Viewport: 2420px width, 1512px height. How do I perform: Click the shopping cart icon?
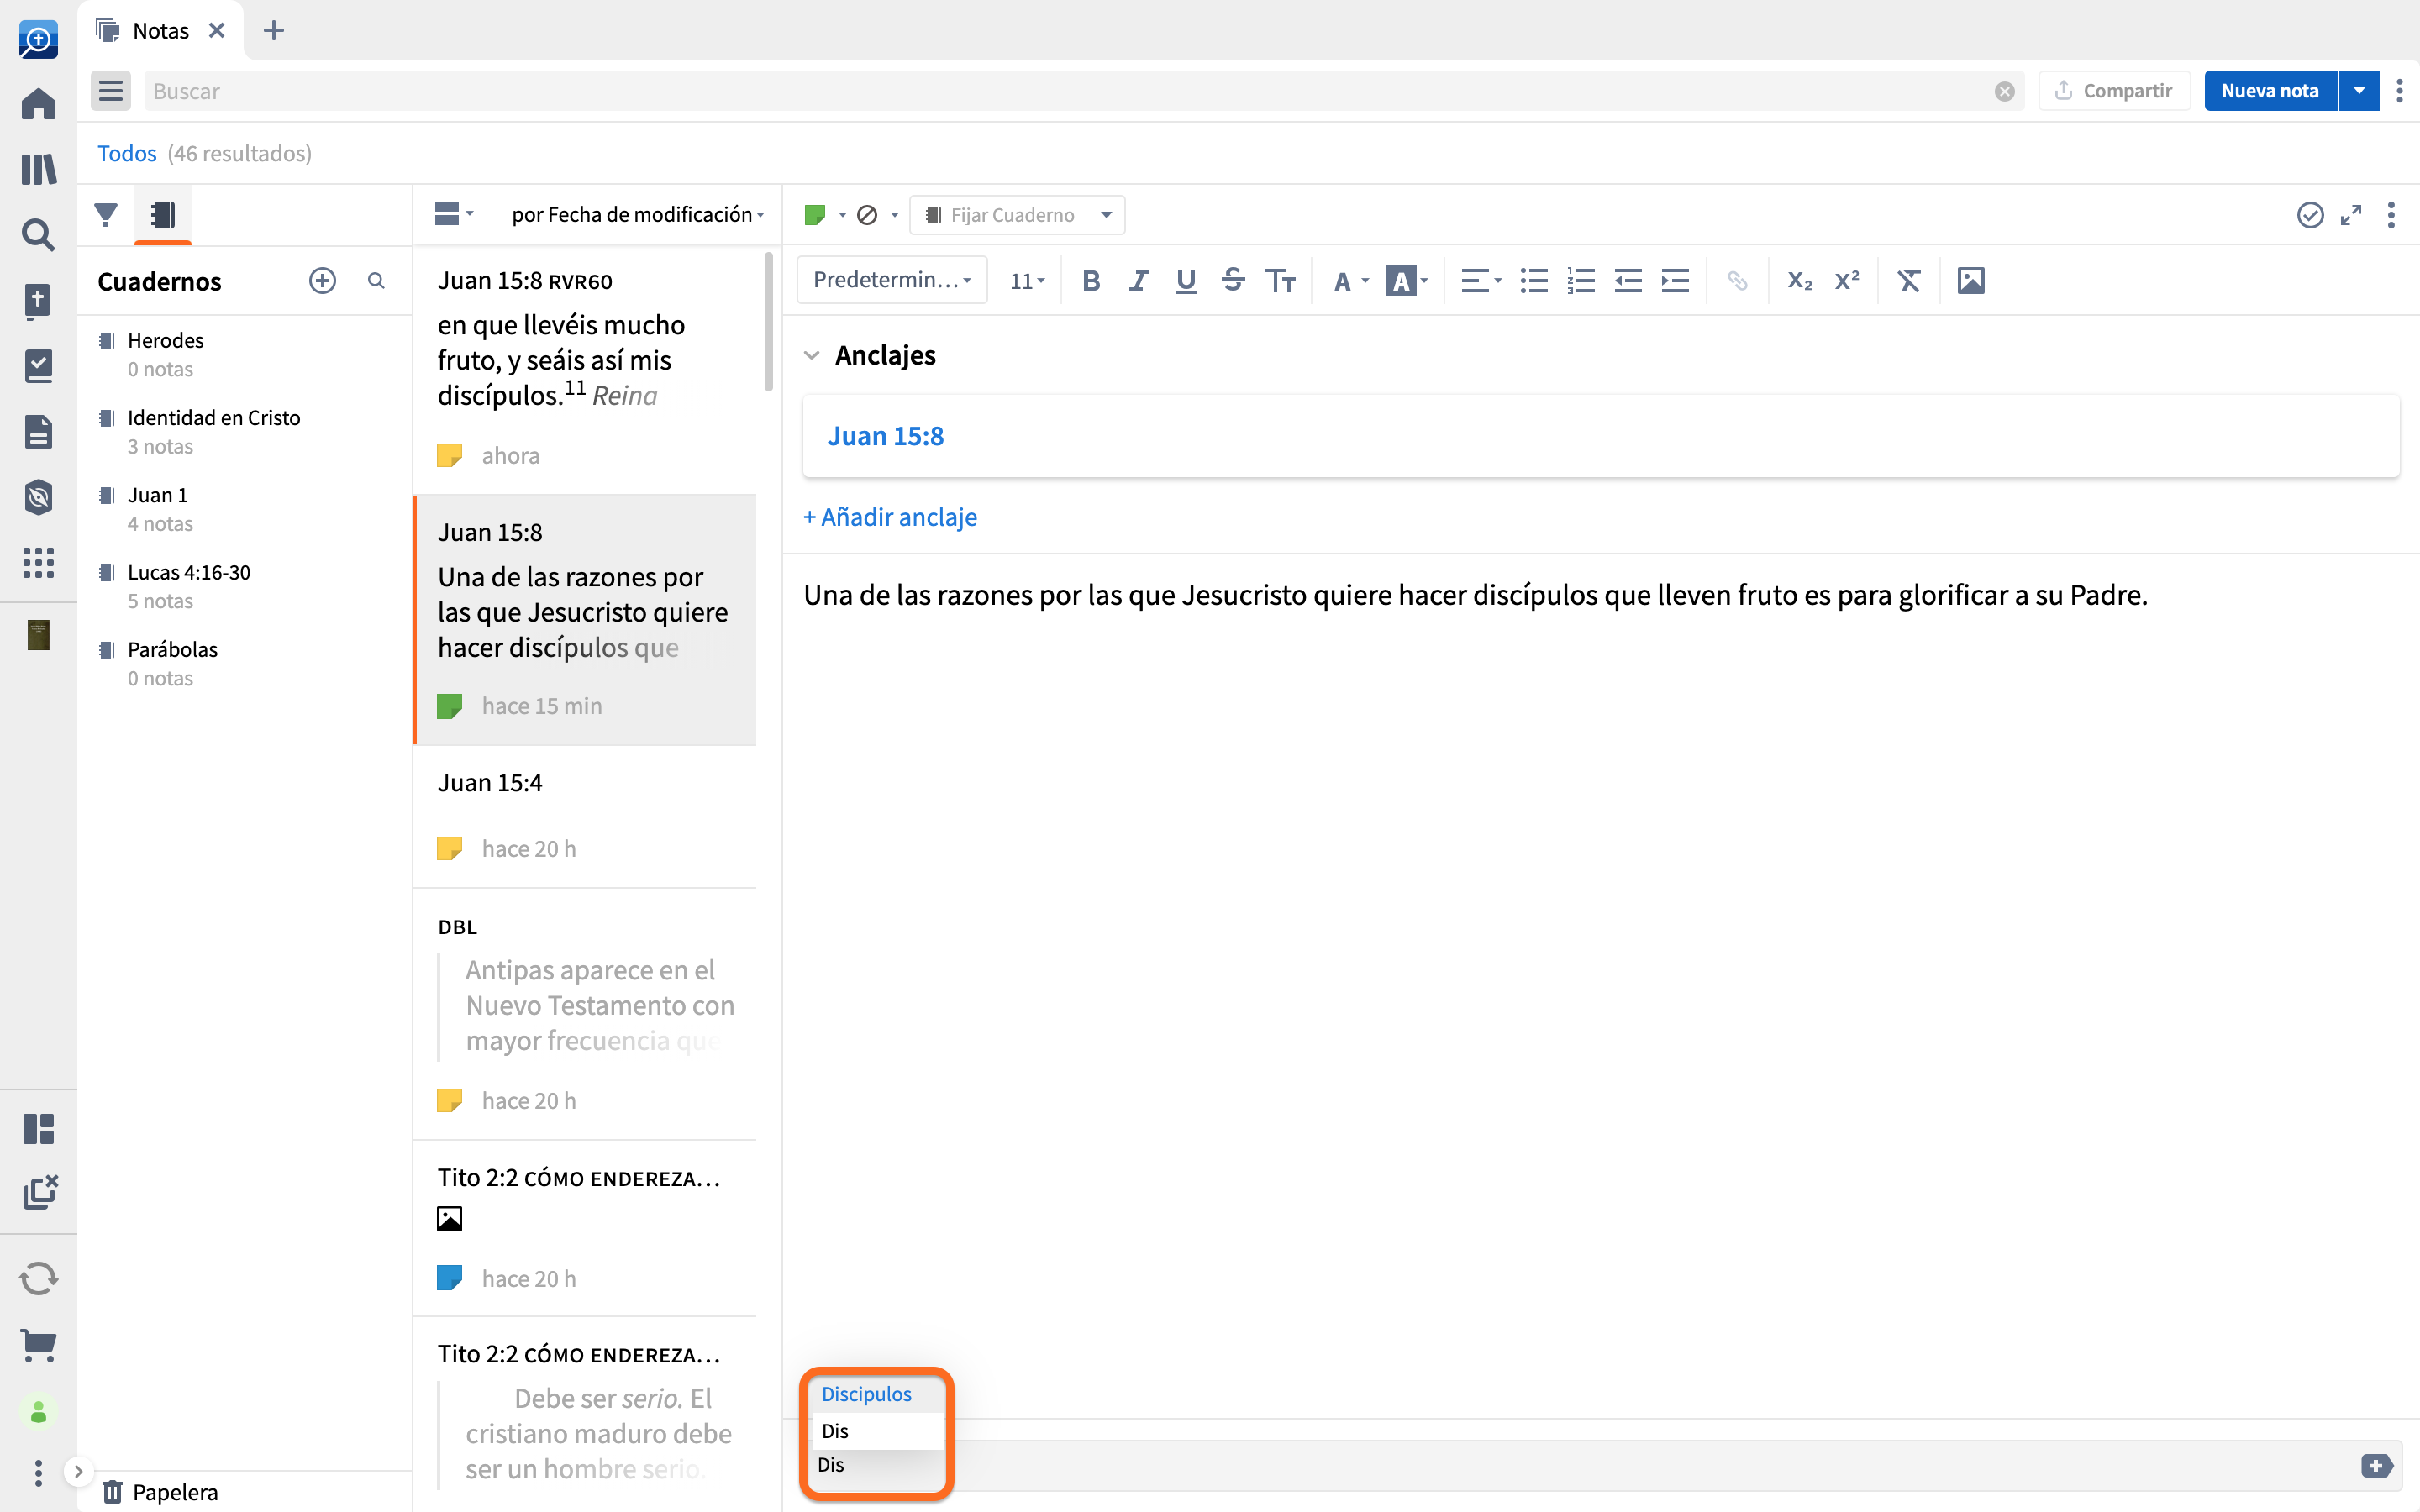pos(38,1345)
